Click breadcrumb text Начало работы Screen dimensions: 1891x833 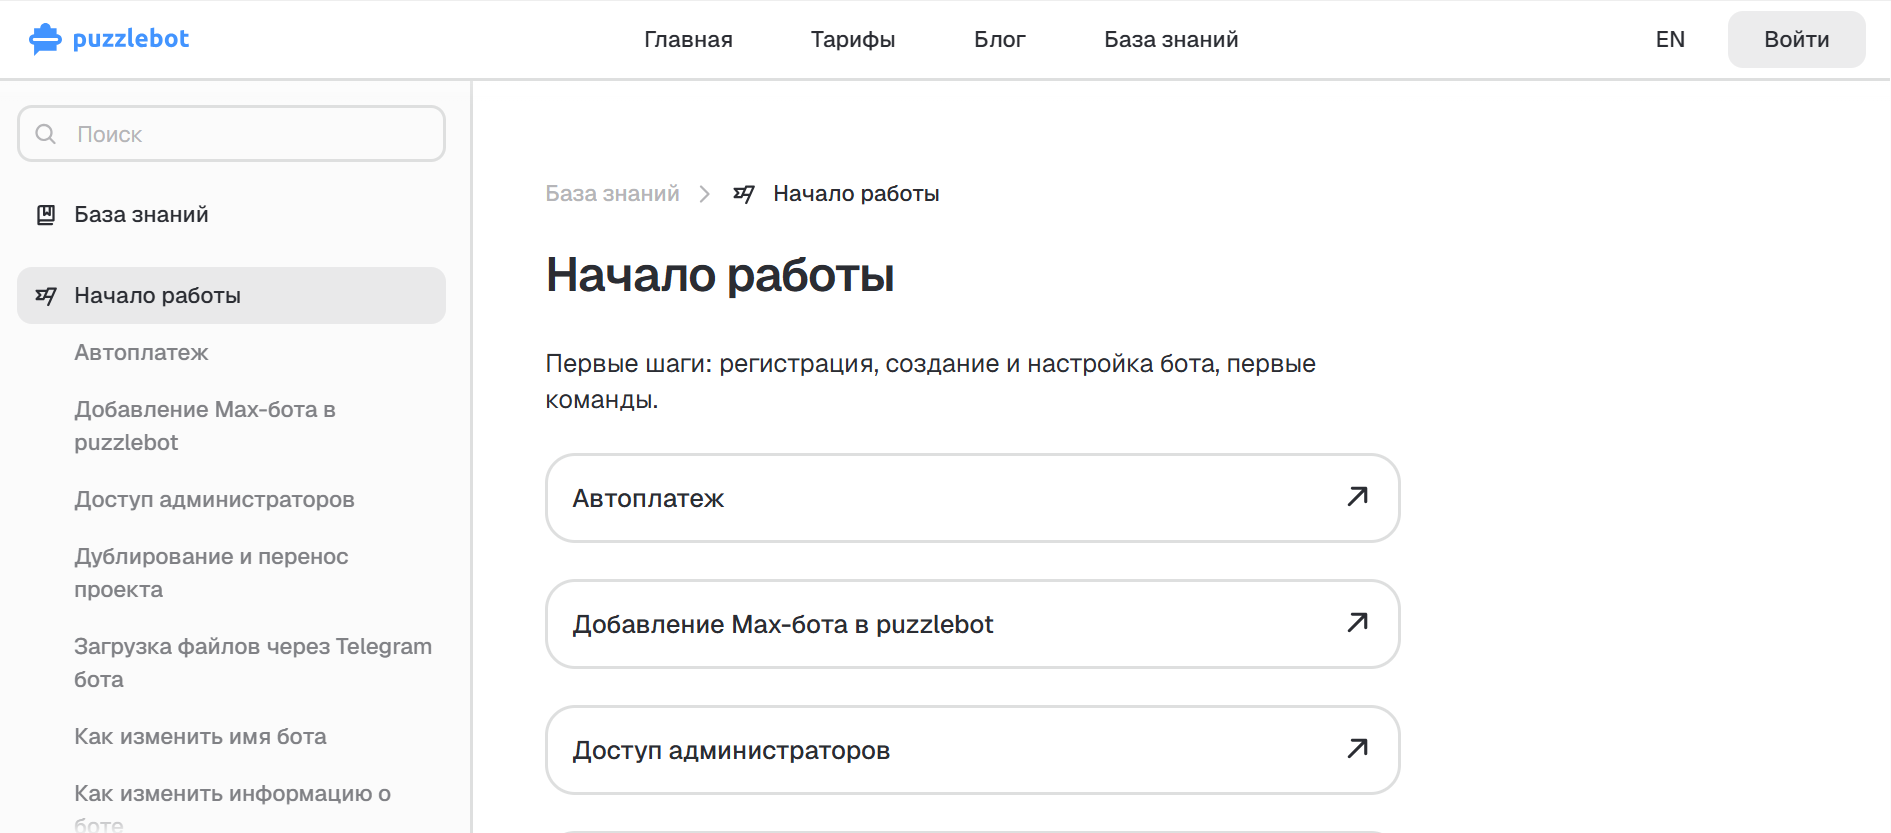pos(856,194)
